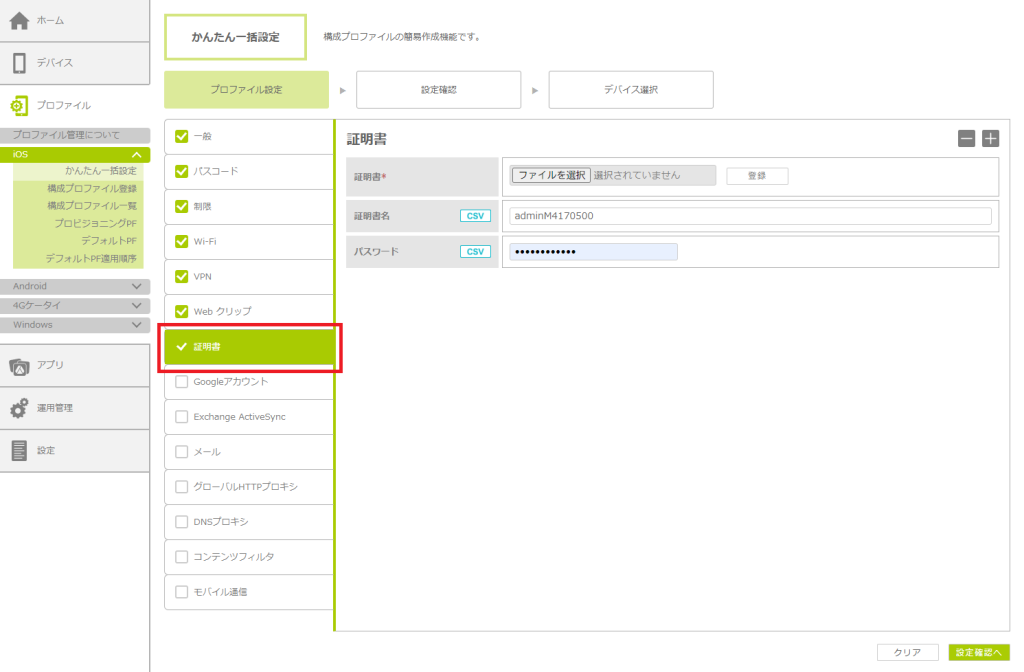Image resolution: width=1024 pixels, height=672 pixels.
Task: Open the Settings document icon
Action: tap(19, 451)
